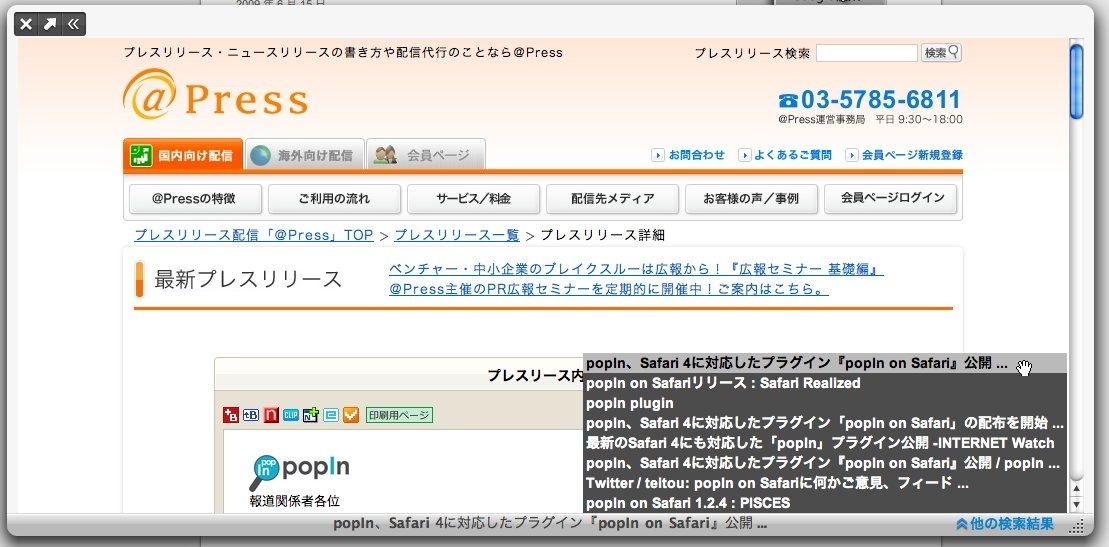This screenshot has width=1109, height=547.
Task: Click the page title in the bottom bar
Action: (x=550, y=524)
